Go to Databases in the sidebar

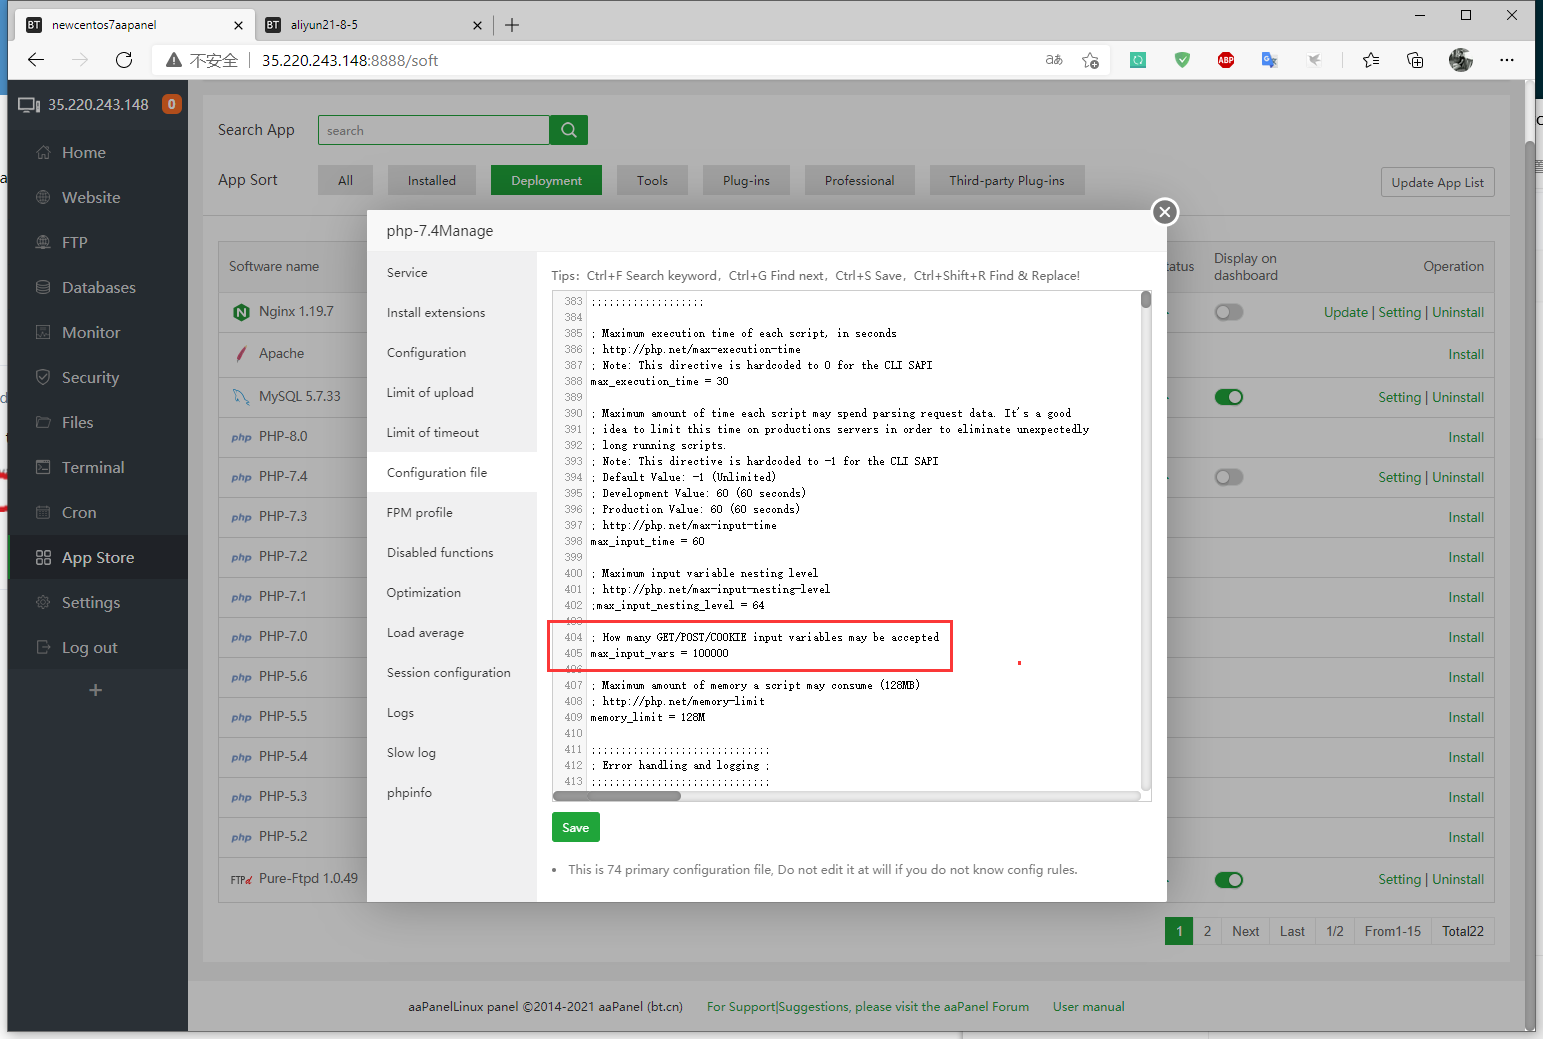[x=98, y=287]
